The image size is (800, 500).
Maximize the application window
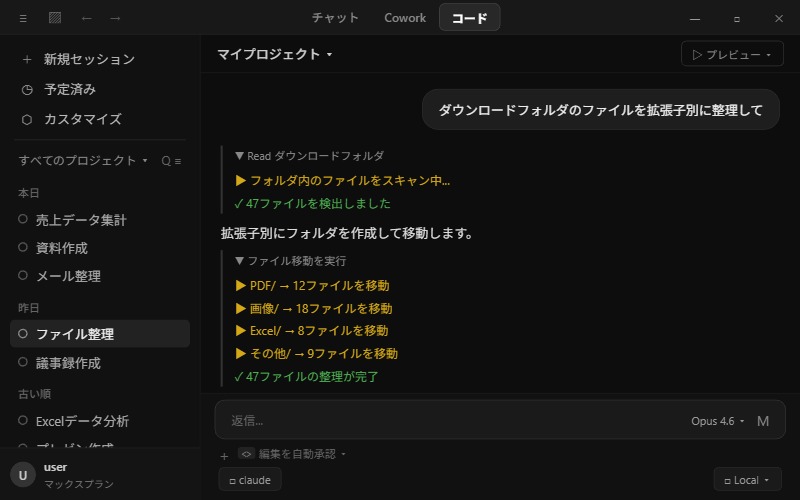pyautogui.click(x=737, y=19)
